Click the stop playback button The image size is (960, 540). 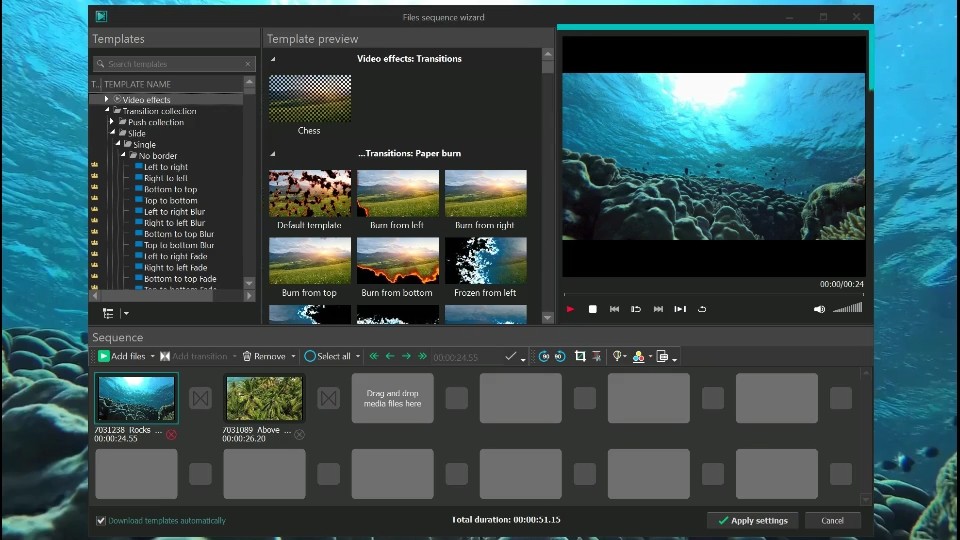(592, 310)
